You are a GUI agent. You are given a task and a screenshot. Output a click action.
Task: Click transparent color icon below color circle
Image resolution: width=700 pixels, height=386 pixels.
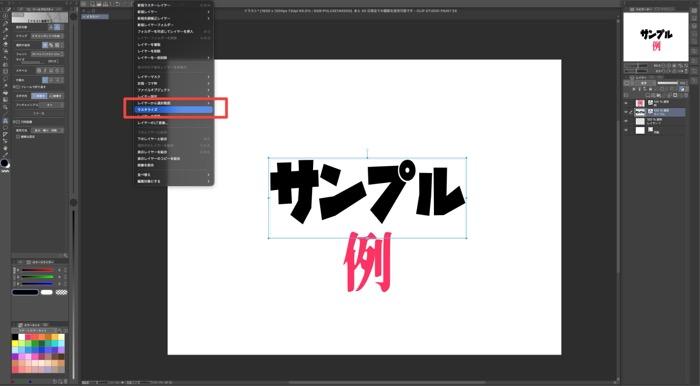[x=6, y=171]
